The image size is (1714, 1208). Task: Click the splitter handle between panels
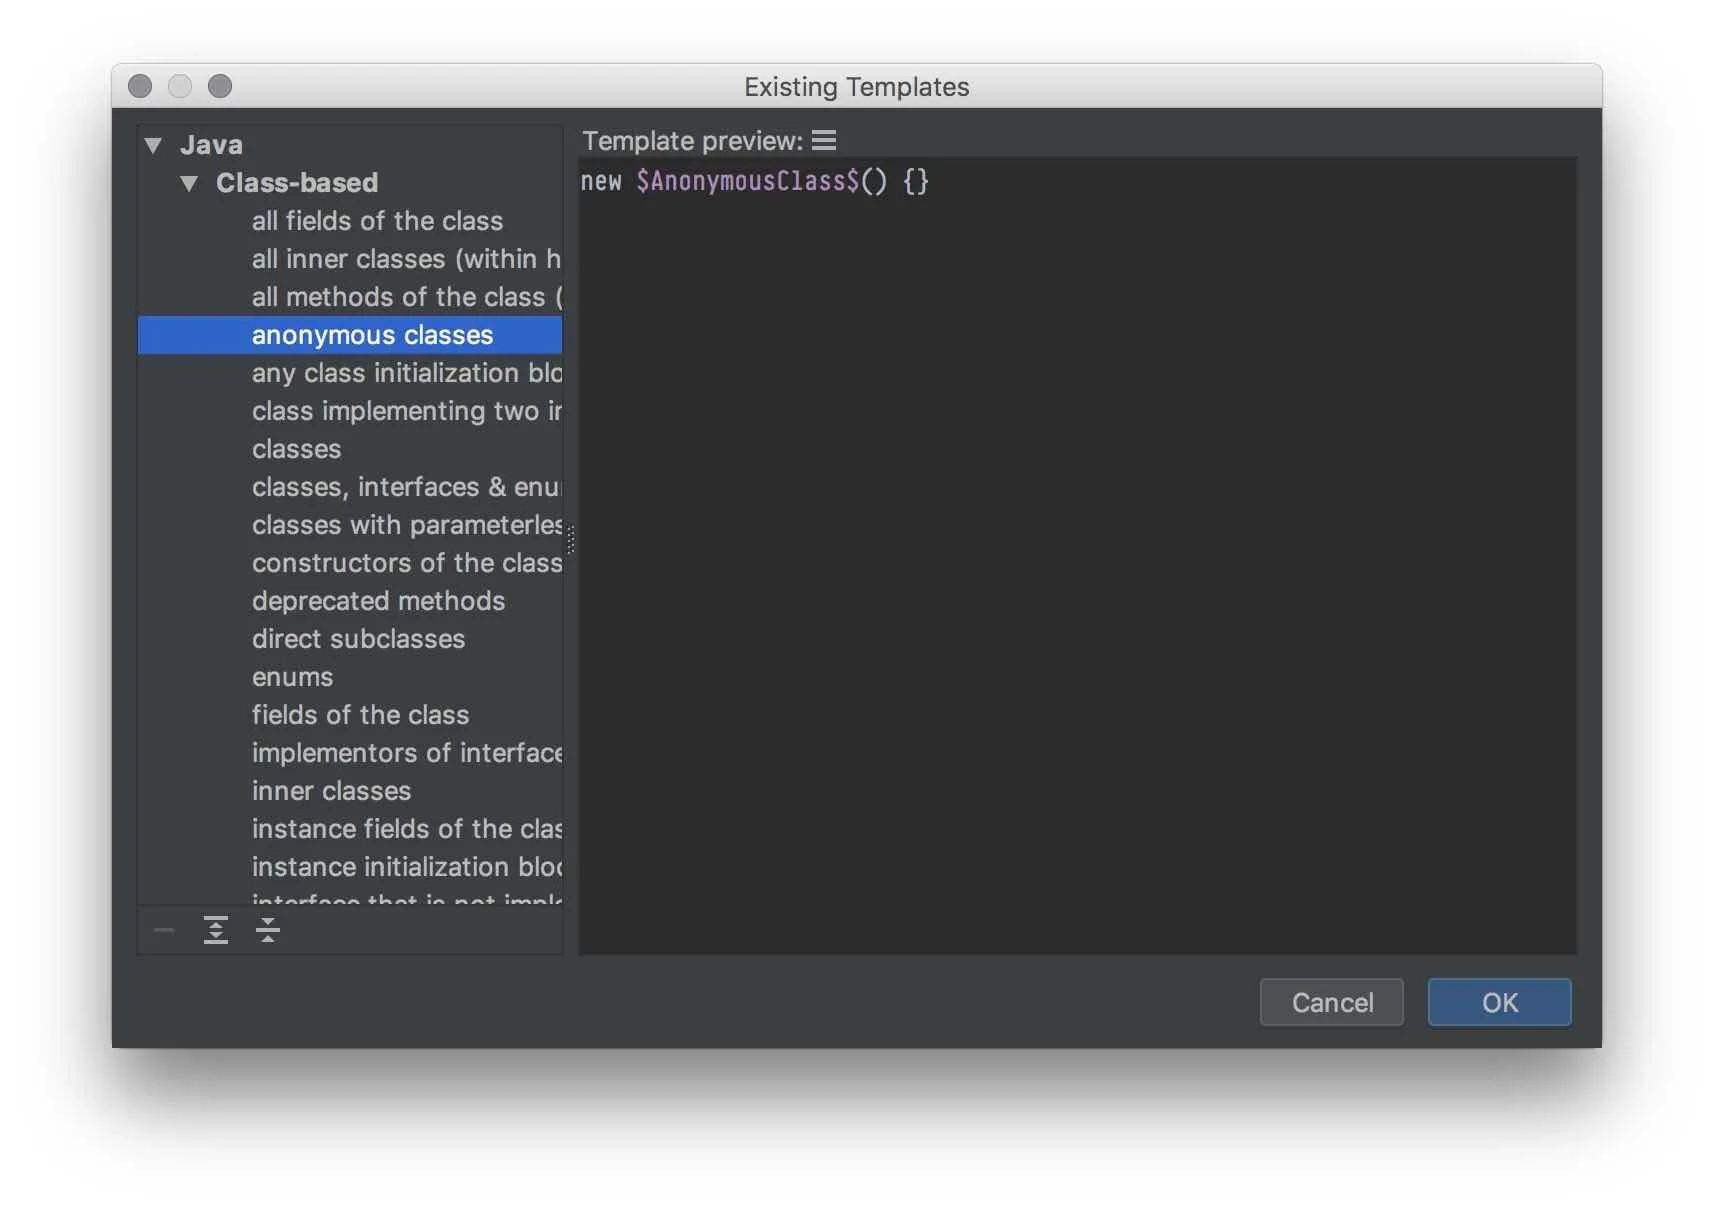tap(571, 540)
